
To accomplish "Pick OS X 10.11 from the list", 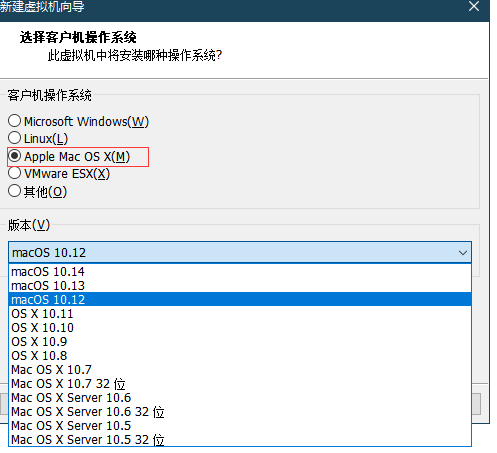I will click(x=240, y=314).
